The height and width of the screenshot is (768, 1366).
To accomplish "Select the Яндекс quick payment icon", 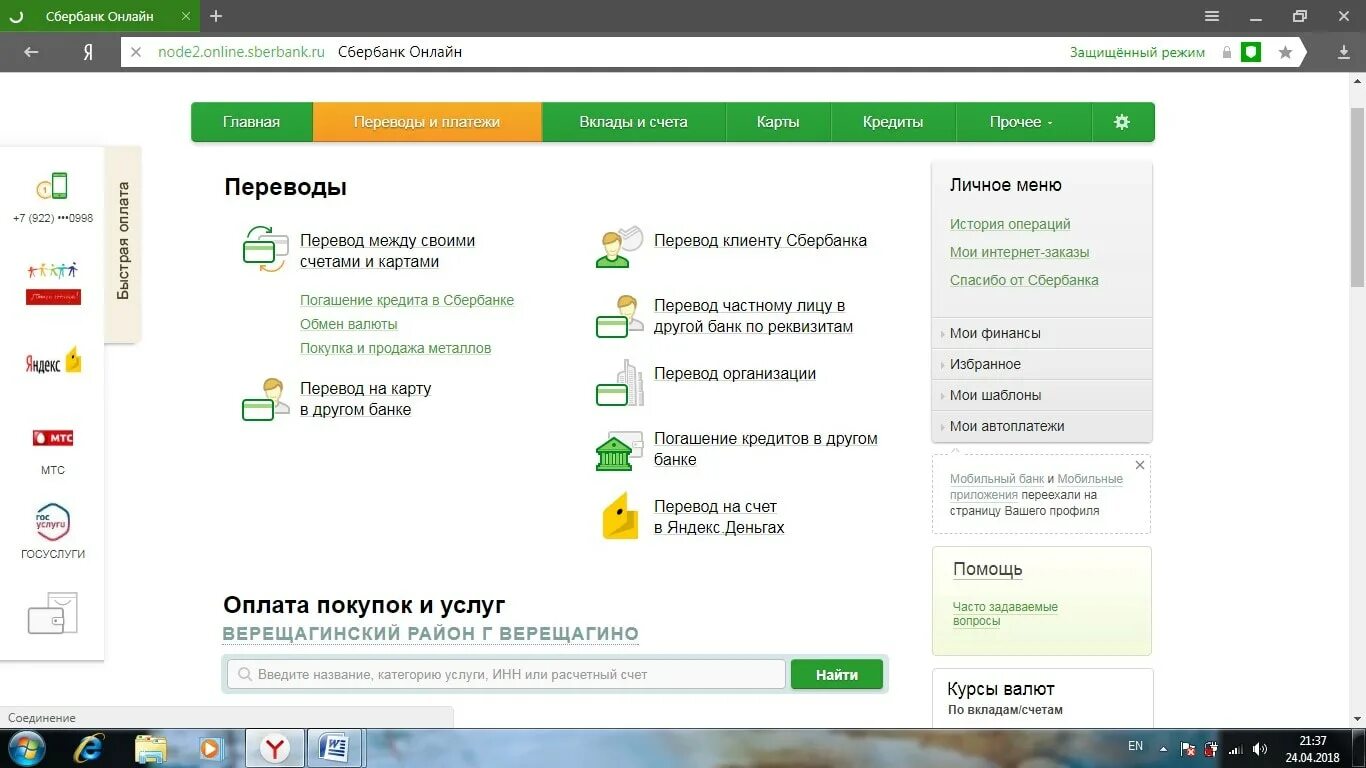I will pyautogui.click(x=53, y=362).
